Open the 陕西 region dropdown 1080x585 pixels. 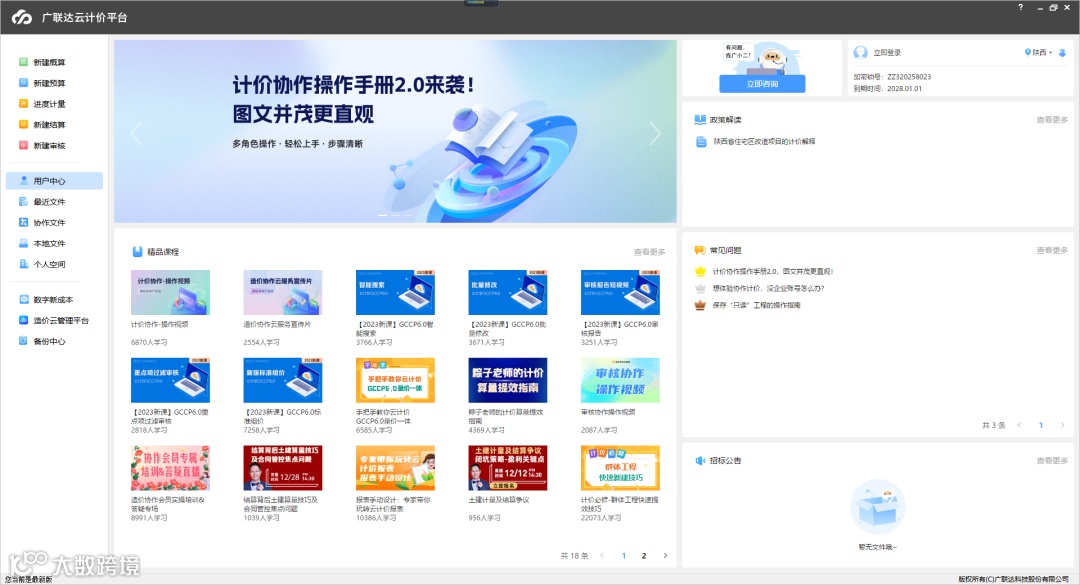[1039, 52]
